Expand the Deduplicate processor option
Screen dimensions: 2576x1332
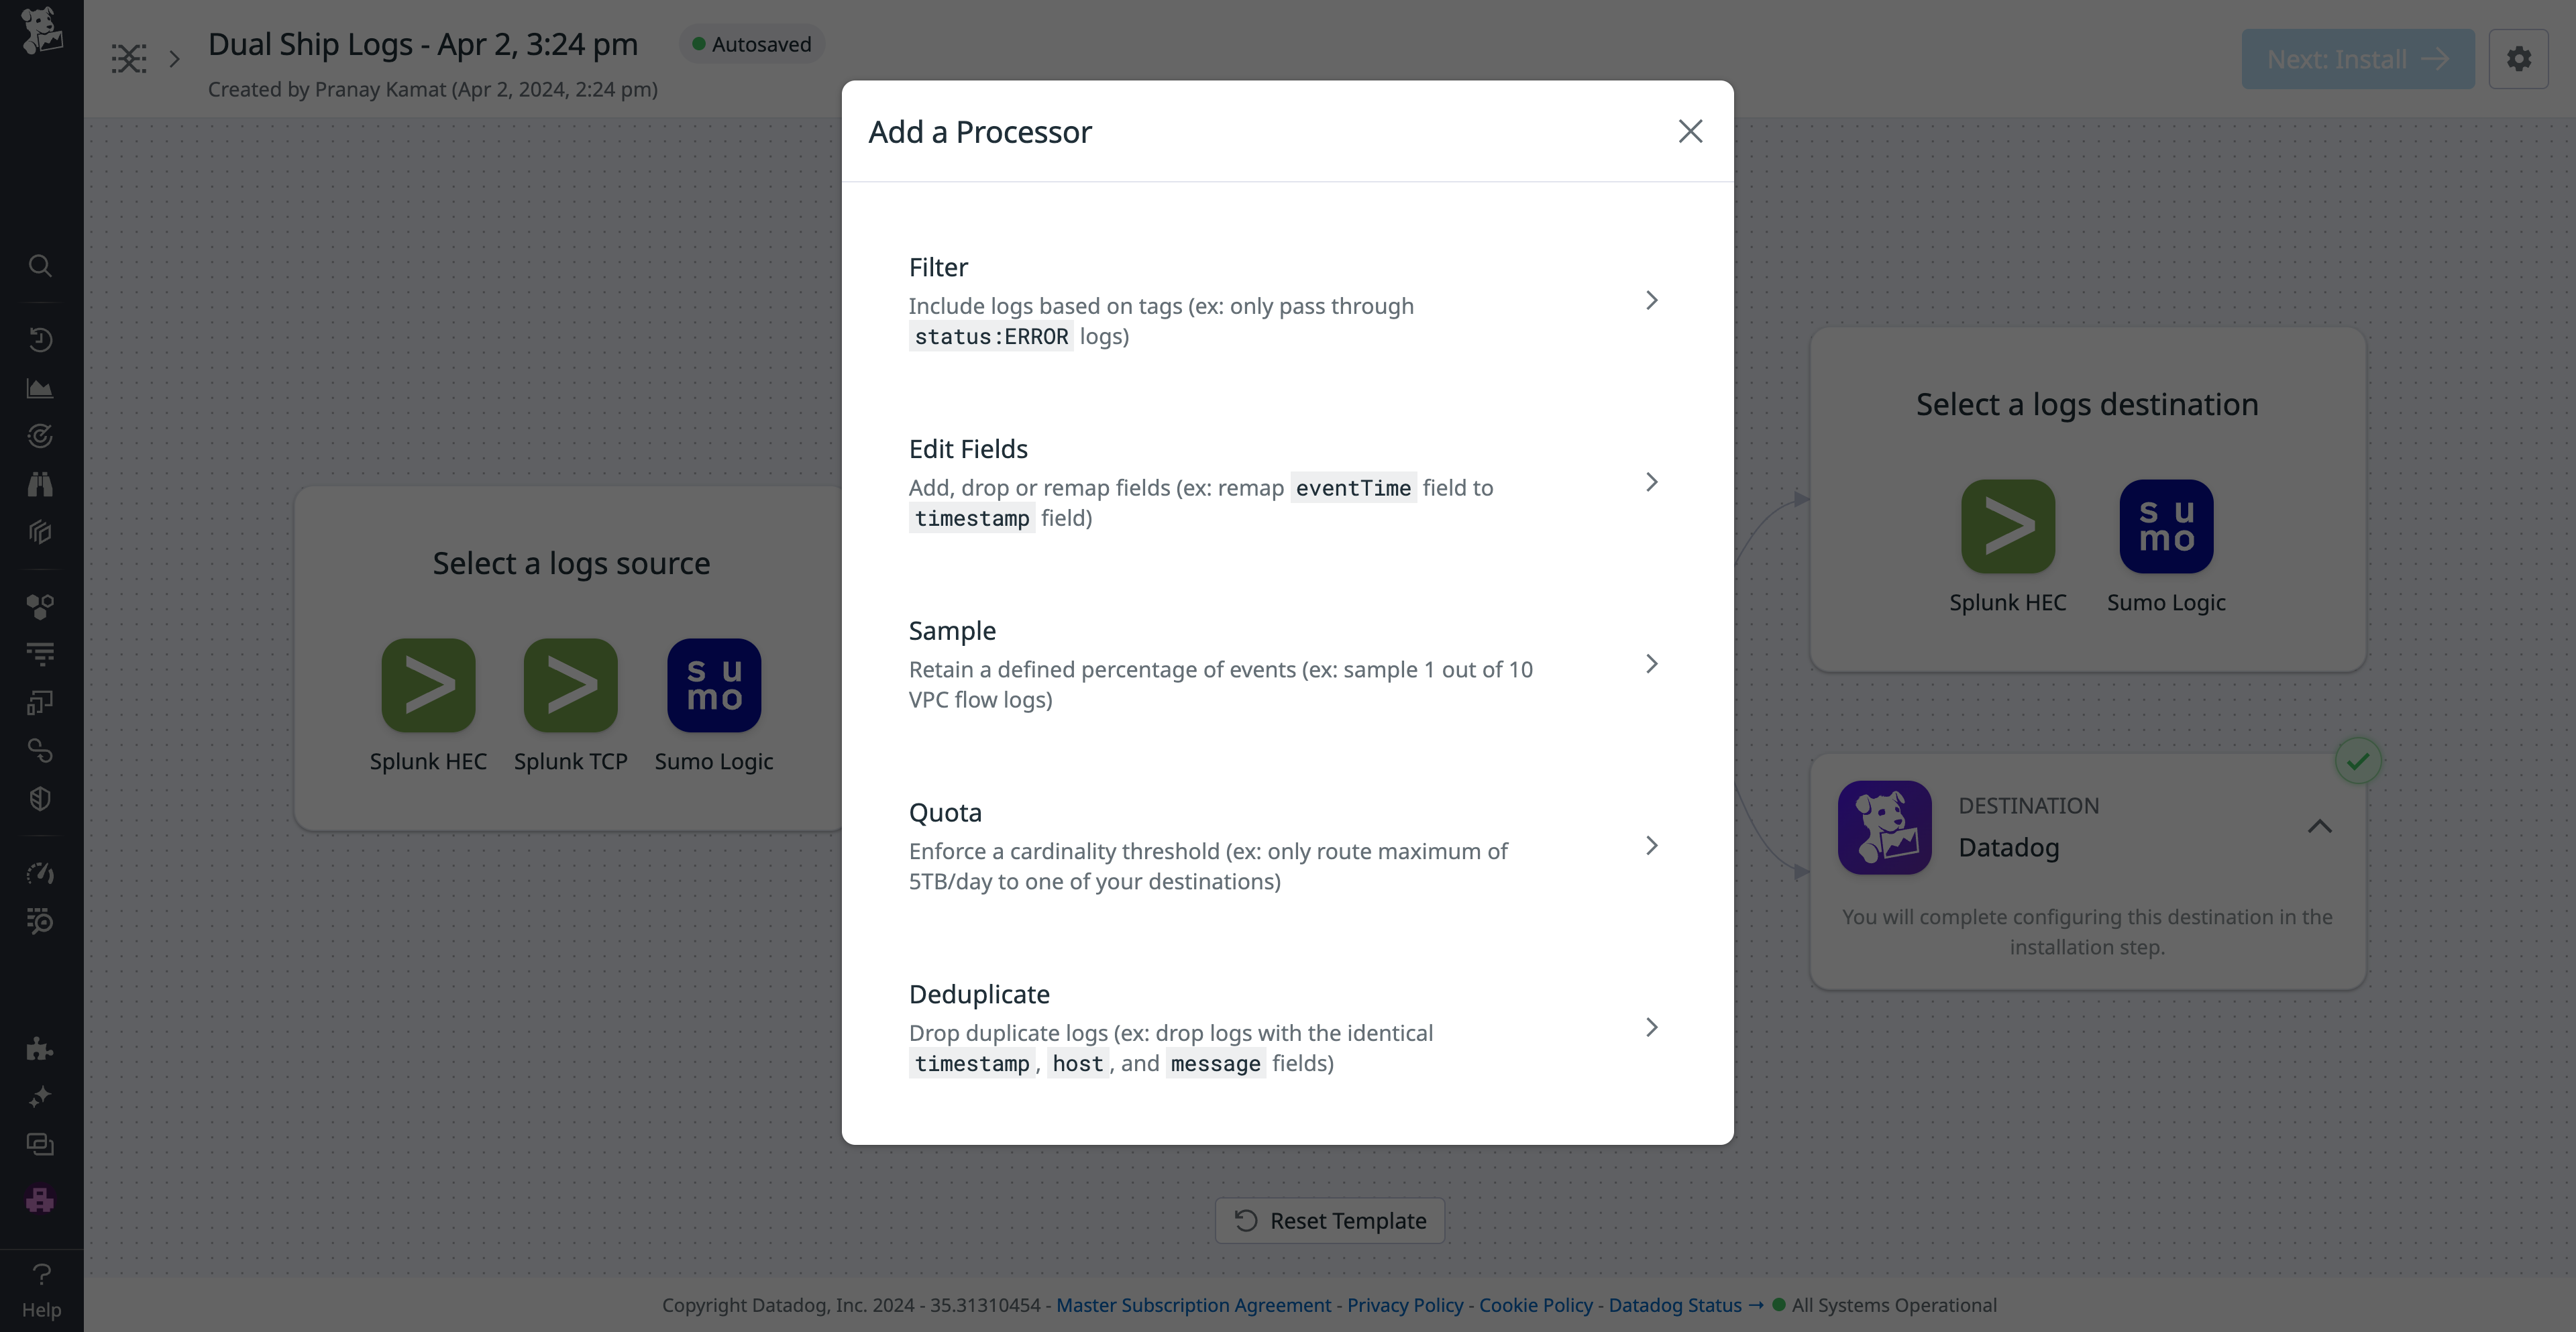pos(1650,1027)
